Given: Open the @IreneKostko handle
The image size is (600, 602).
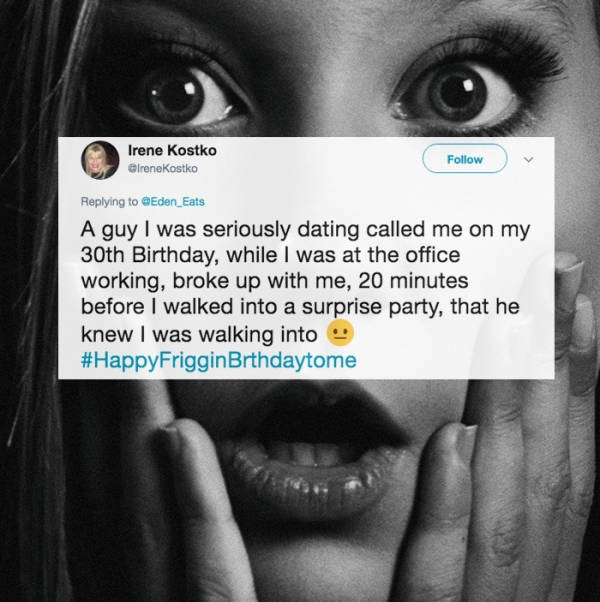Looking at the screenshot, I should [x=163, y=169].
